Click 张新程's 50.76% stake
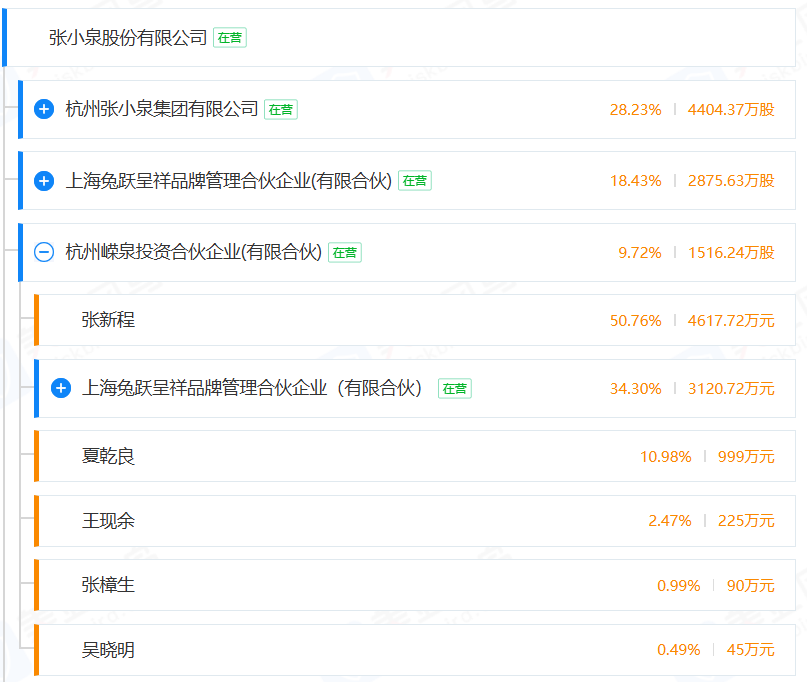The image size is (807, 682). [636, 321]
